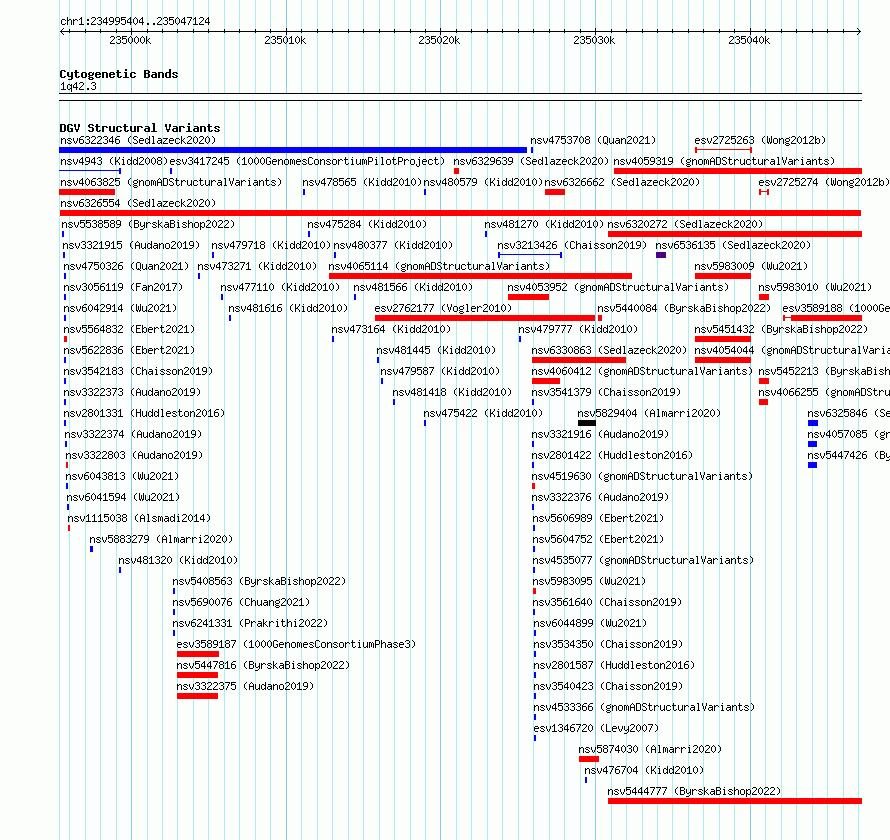Screen dimensions: 890x840
Task: Select nsv4063825 gnomADStructuralVariants label
Action: pyautogui.click(x=171, y=182)
